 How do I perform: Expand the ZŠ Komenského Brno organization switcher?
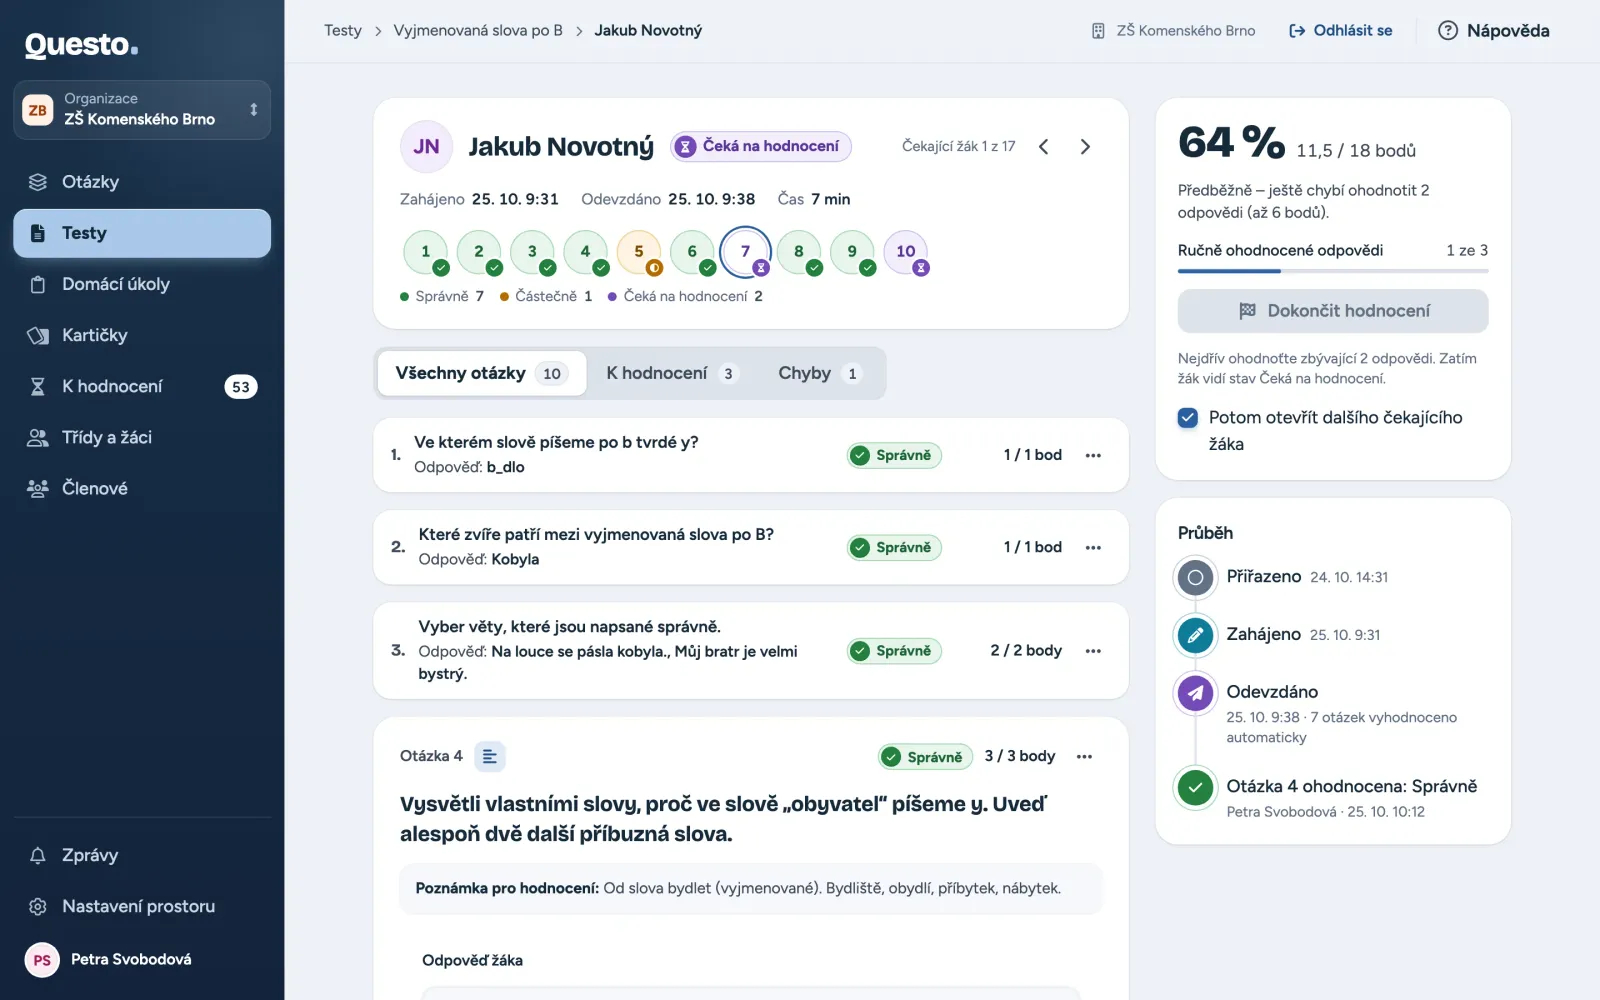pos(142,109)
